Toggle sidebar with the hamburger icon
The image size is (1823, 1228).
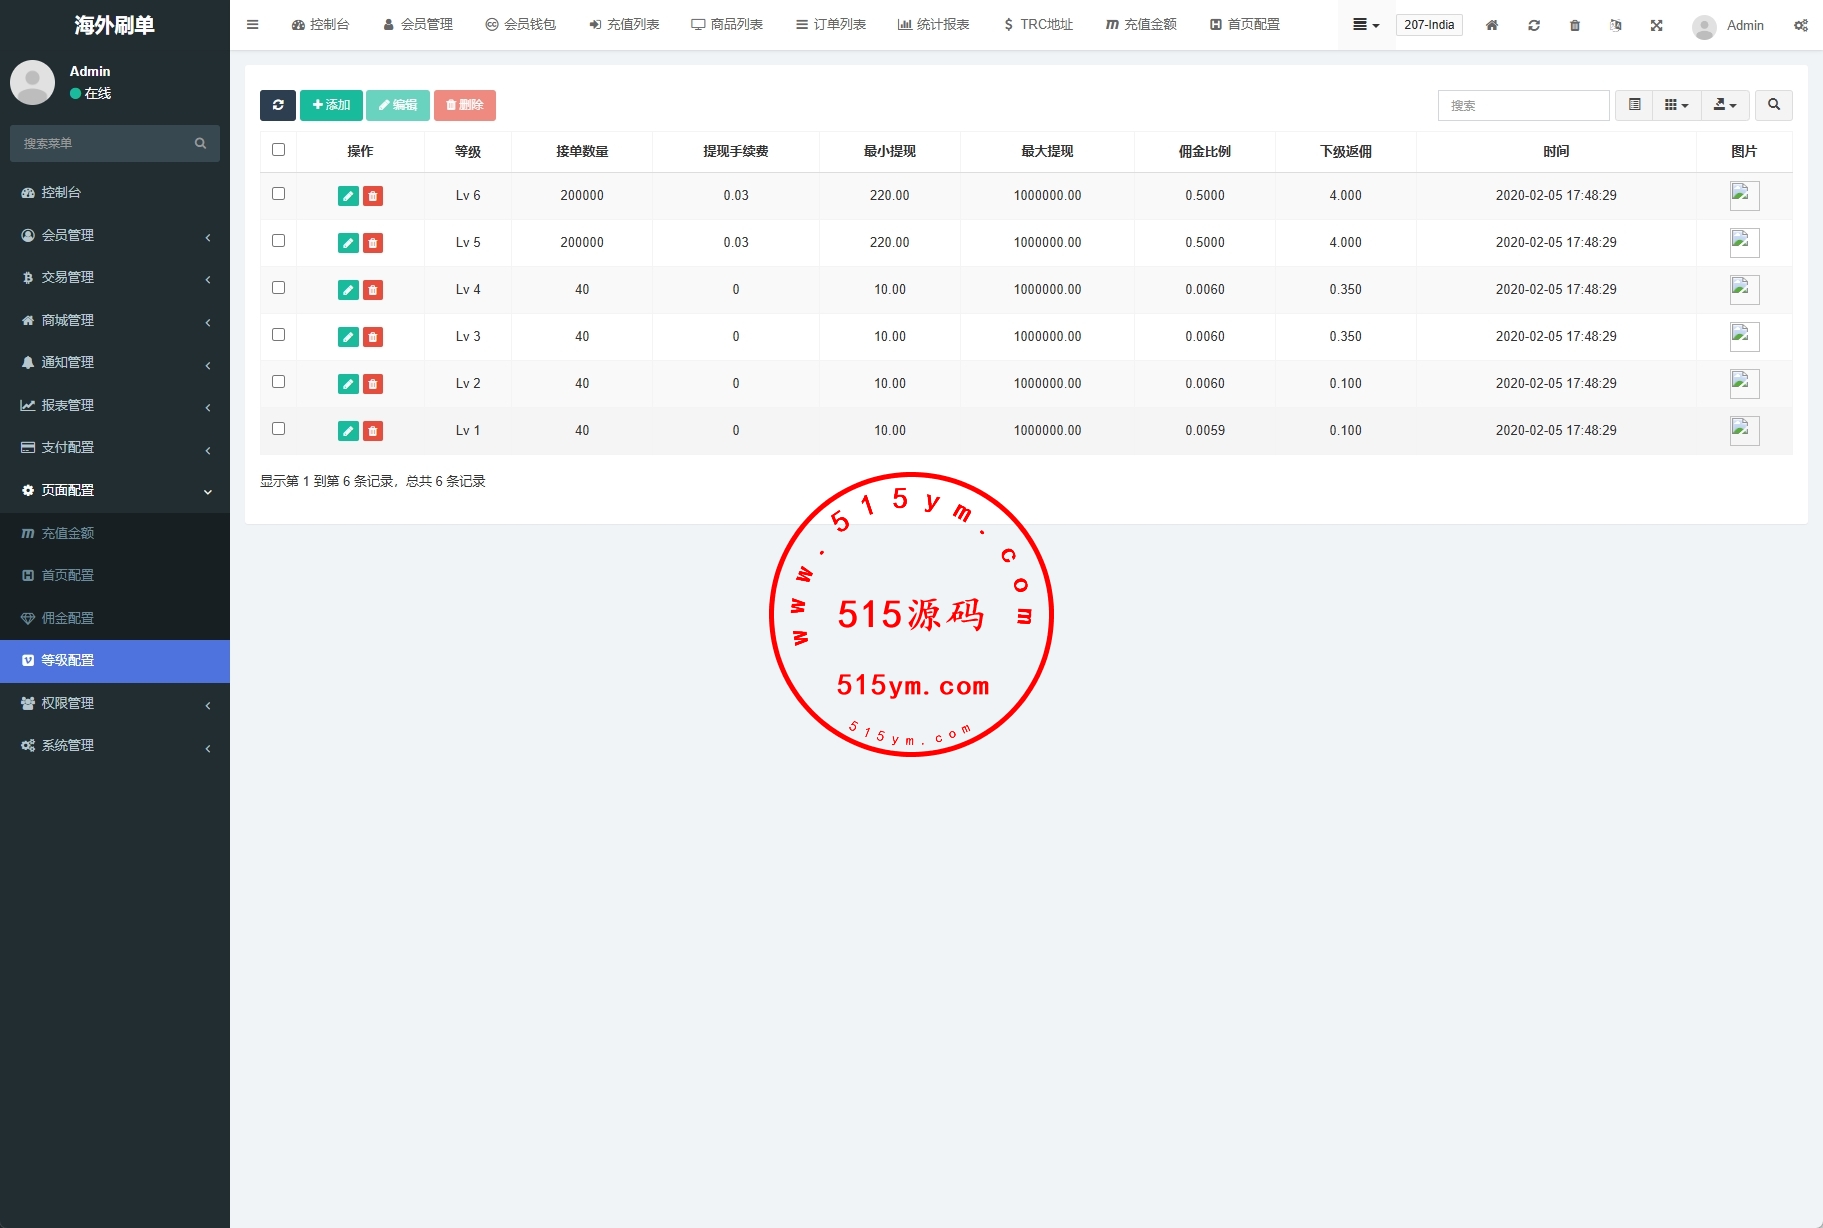[253, 25]
